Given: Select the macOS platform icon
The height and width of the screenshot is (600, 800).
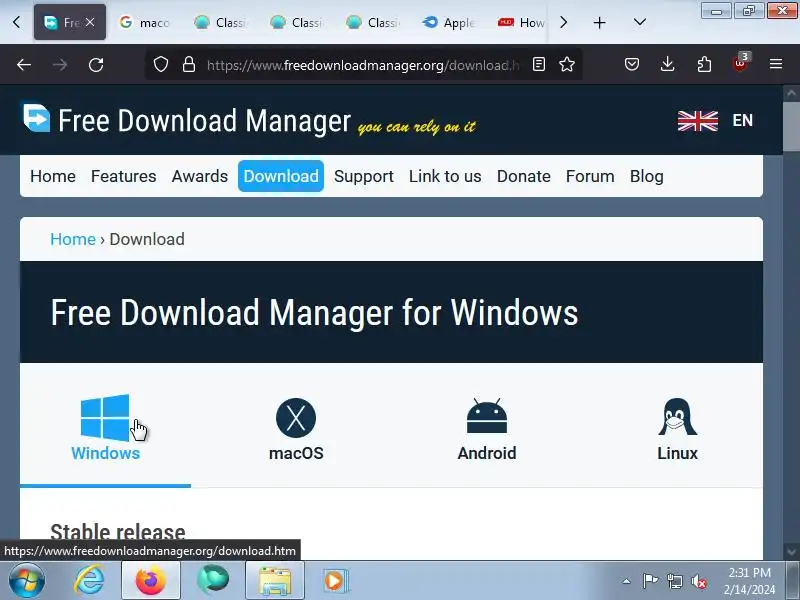Looking at the screenshot, I should [296, 418].
